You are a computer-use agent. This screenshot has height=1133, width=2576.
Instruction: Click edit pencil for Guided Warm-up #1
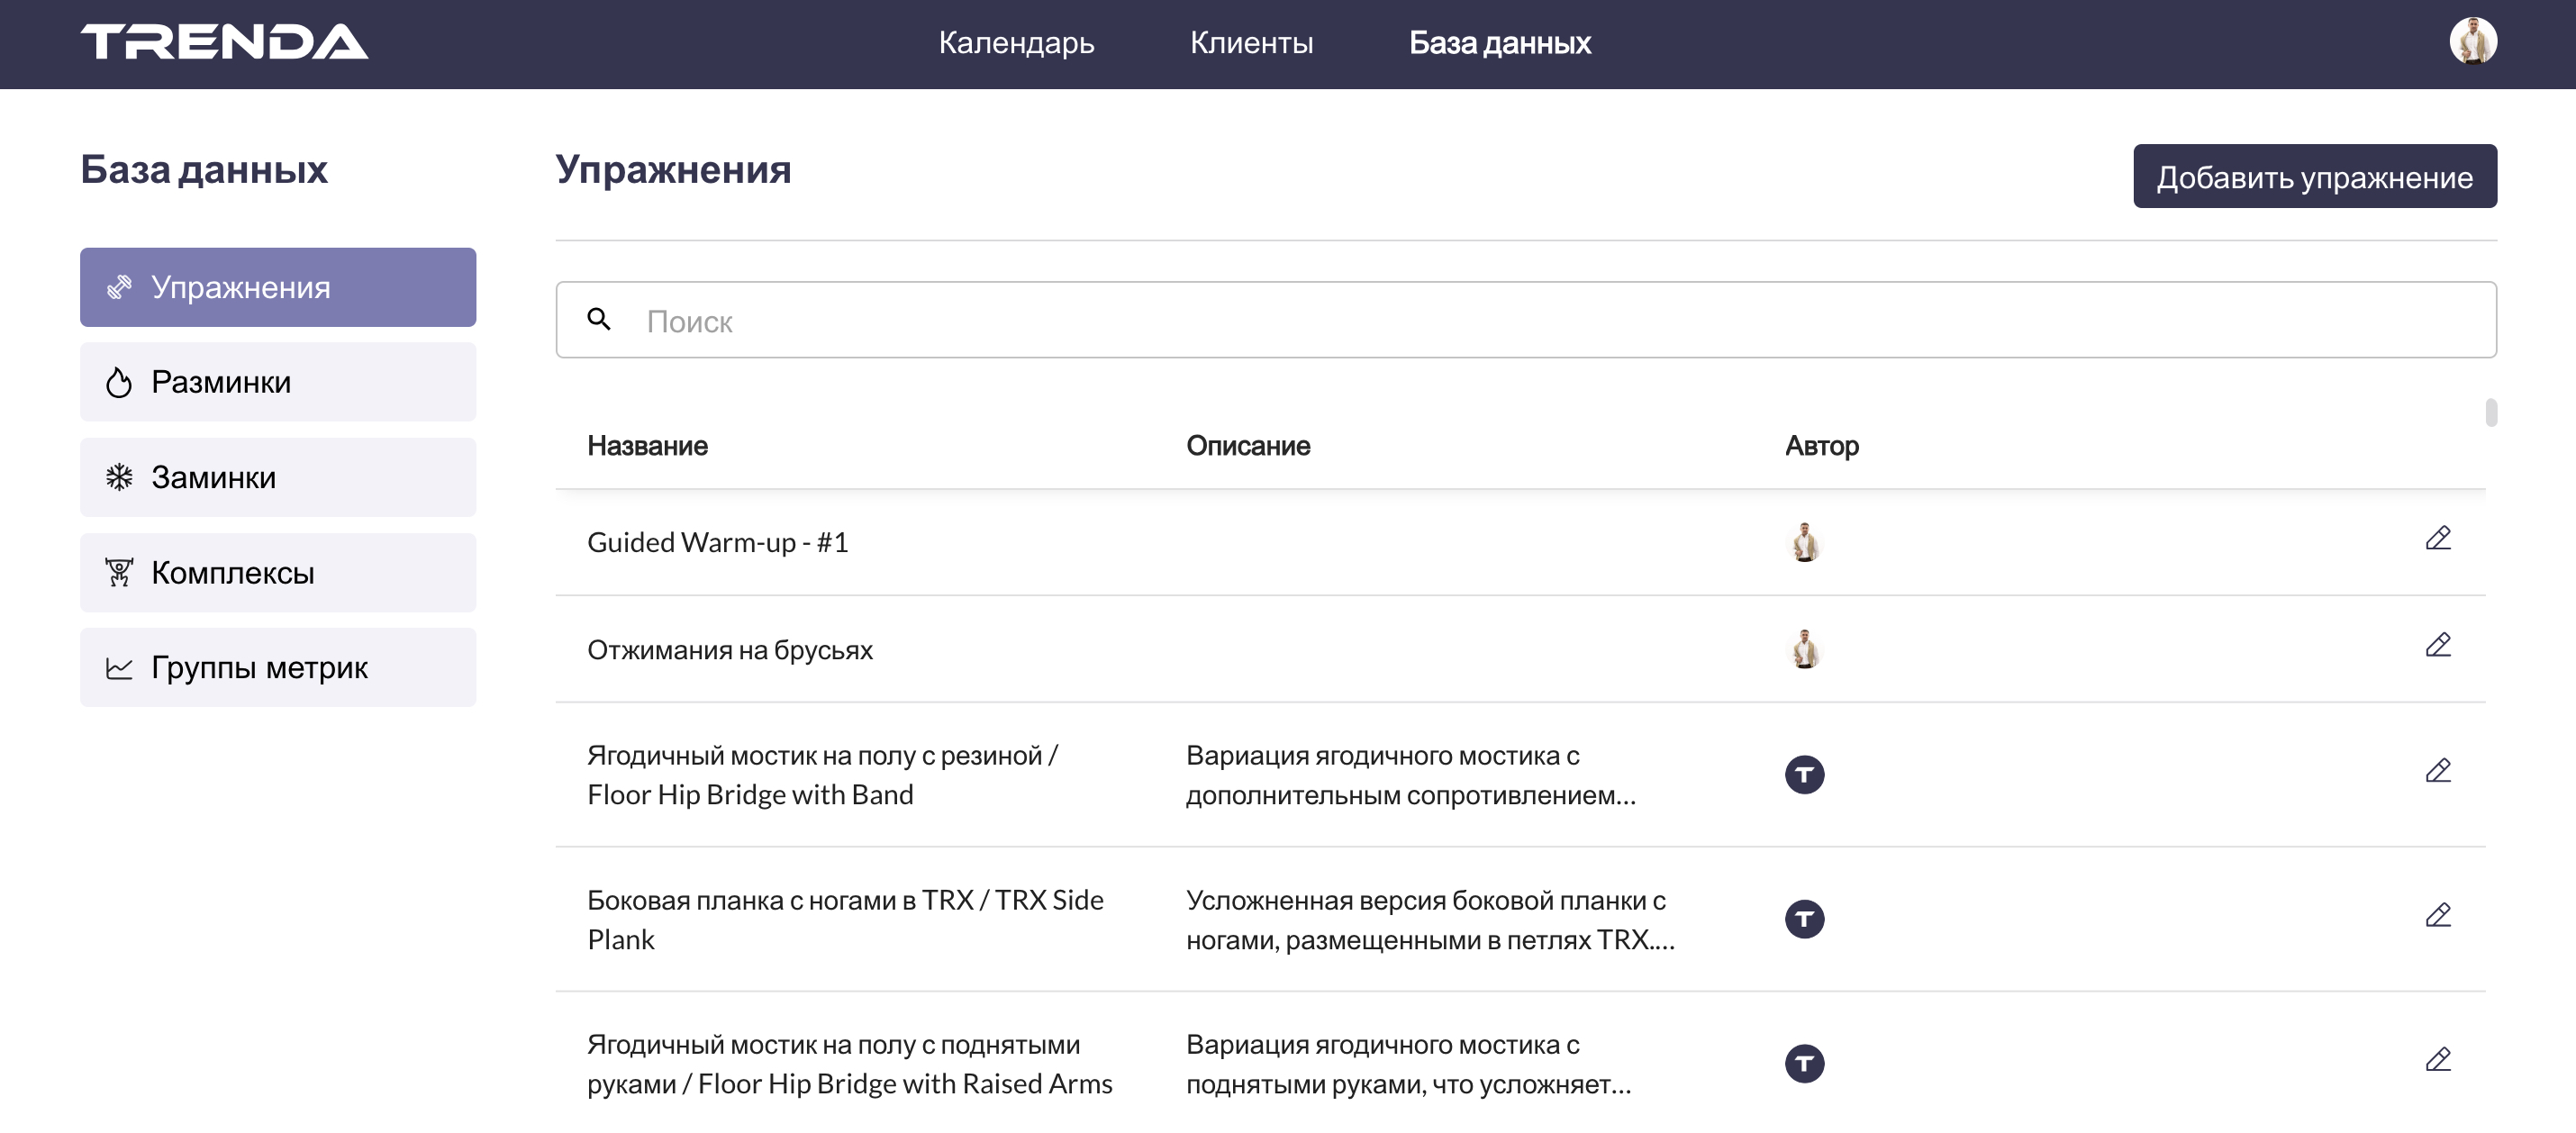(2437, 539)
